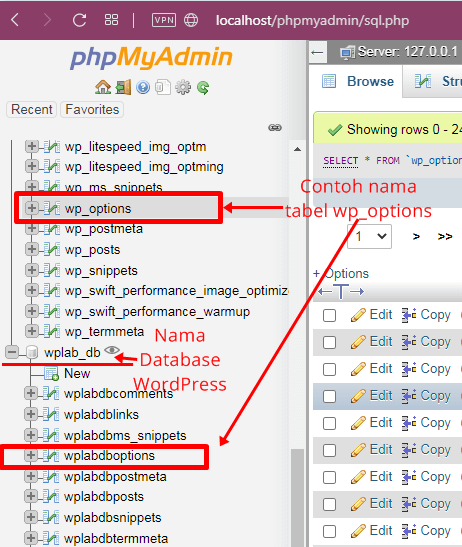Viewport: 462px width, 547px height.
Task: Reload the page with browser refresh icon
Action: 79,20
